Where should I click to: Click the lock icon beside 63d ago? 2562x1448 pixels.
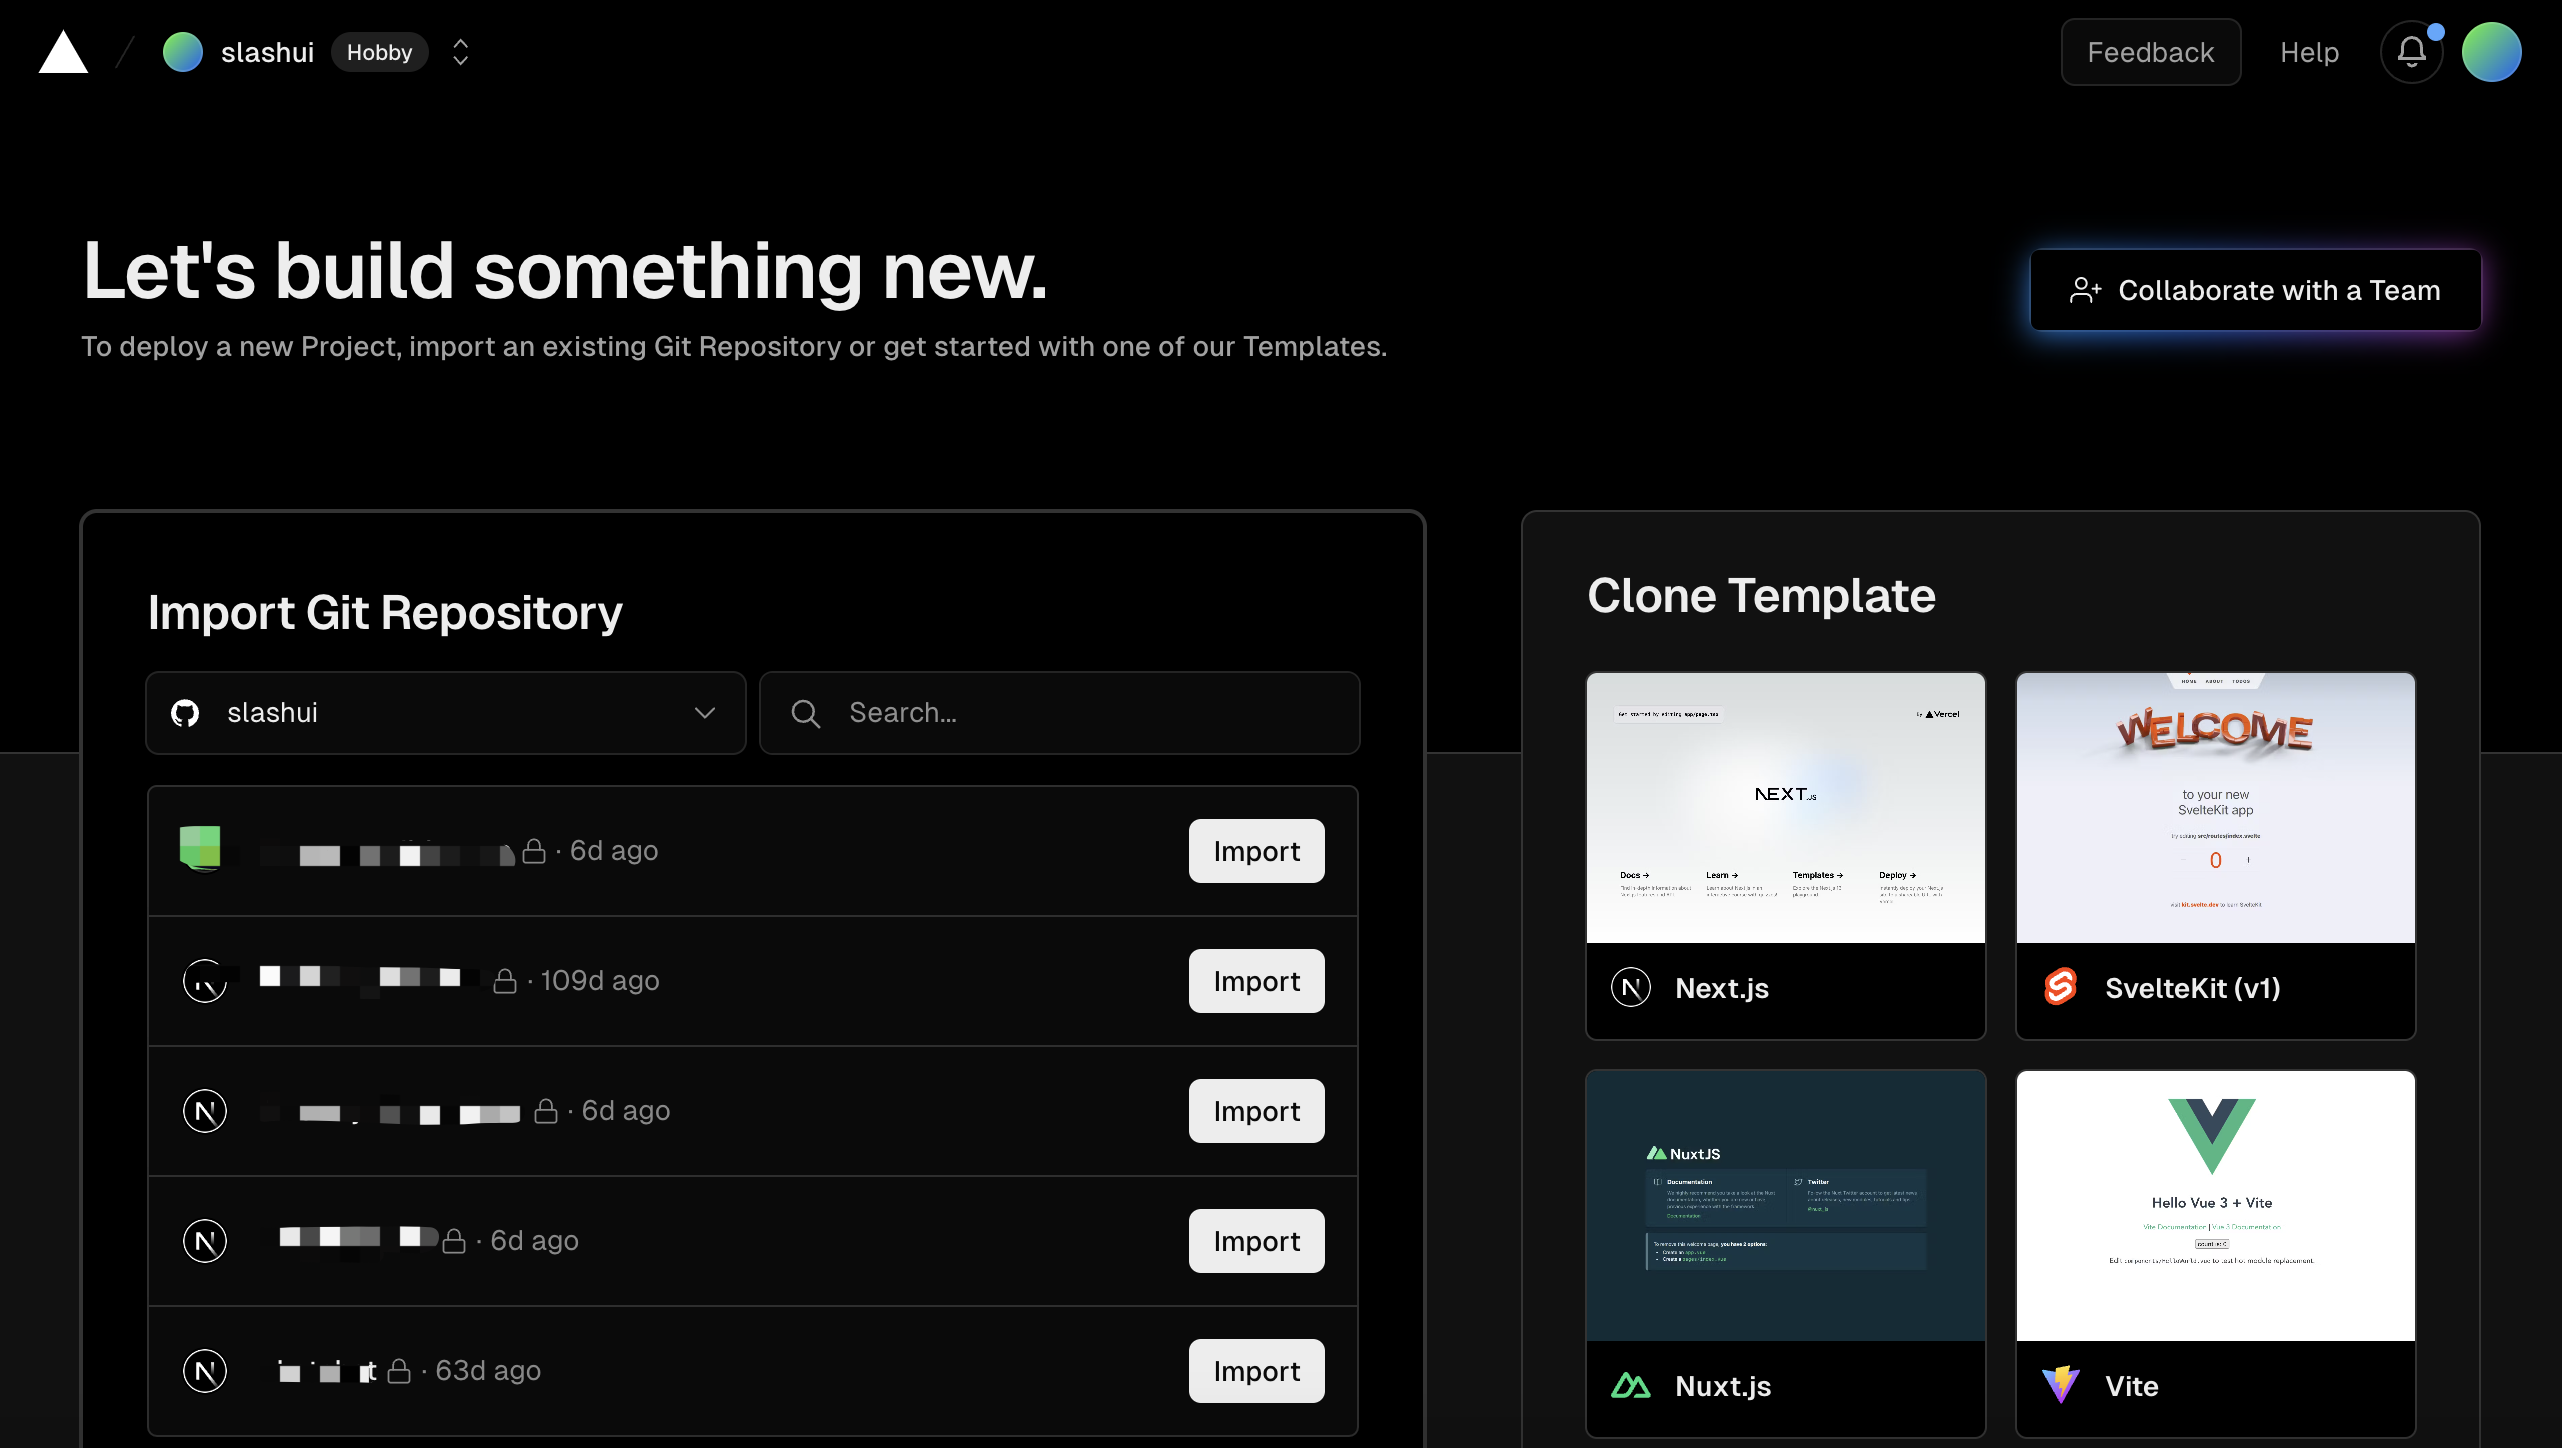pos(399,1371)
